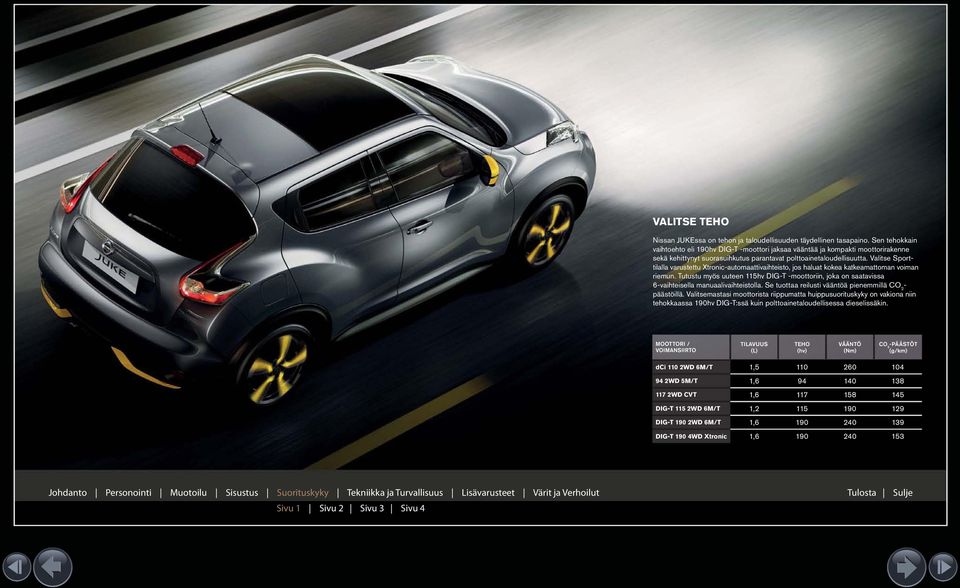Click CO2 value 104 in dCi 110 row

point(898,367)
